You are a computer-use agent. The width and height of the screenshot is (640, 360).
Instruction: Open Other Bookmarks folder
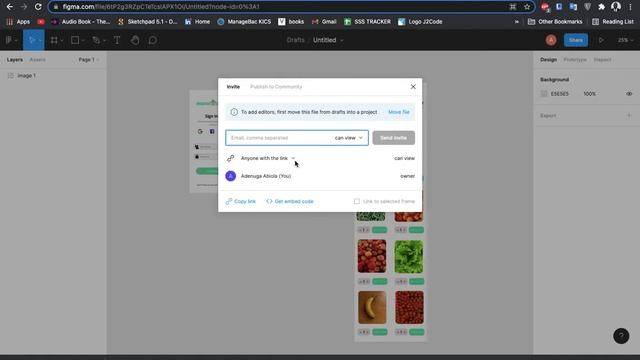(x=555, y=22)
